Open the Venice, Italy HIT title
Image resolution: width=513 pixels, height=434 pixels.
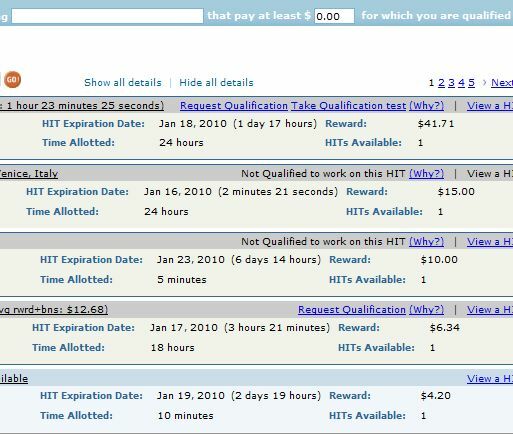point(29,174)
